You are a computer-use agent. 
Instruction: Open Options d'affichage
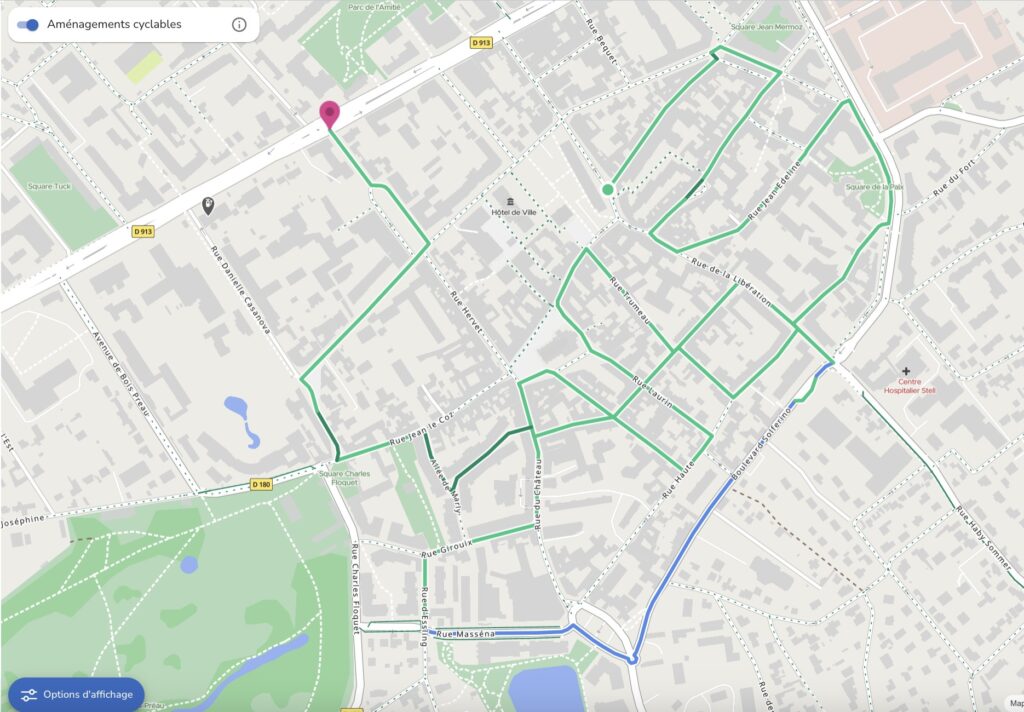pyautogui.click(x=76, y=694)
